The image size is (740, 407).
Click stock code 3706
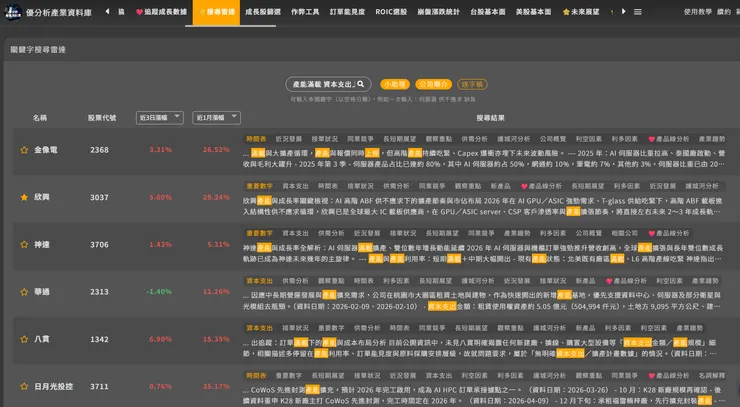click(x=99, y=245)
